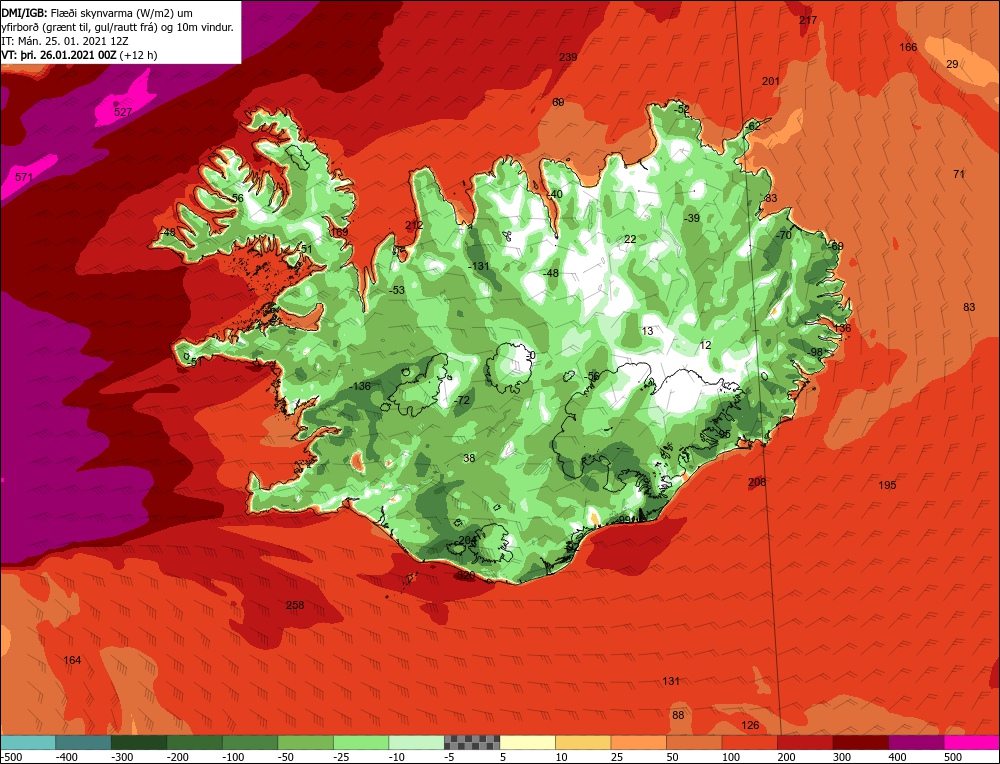
Task: Click the 201 flux value
Action: tap(771, 81)
